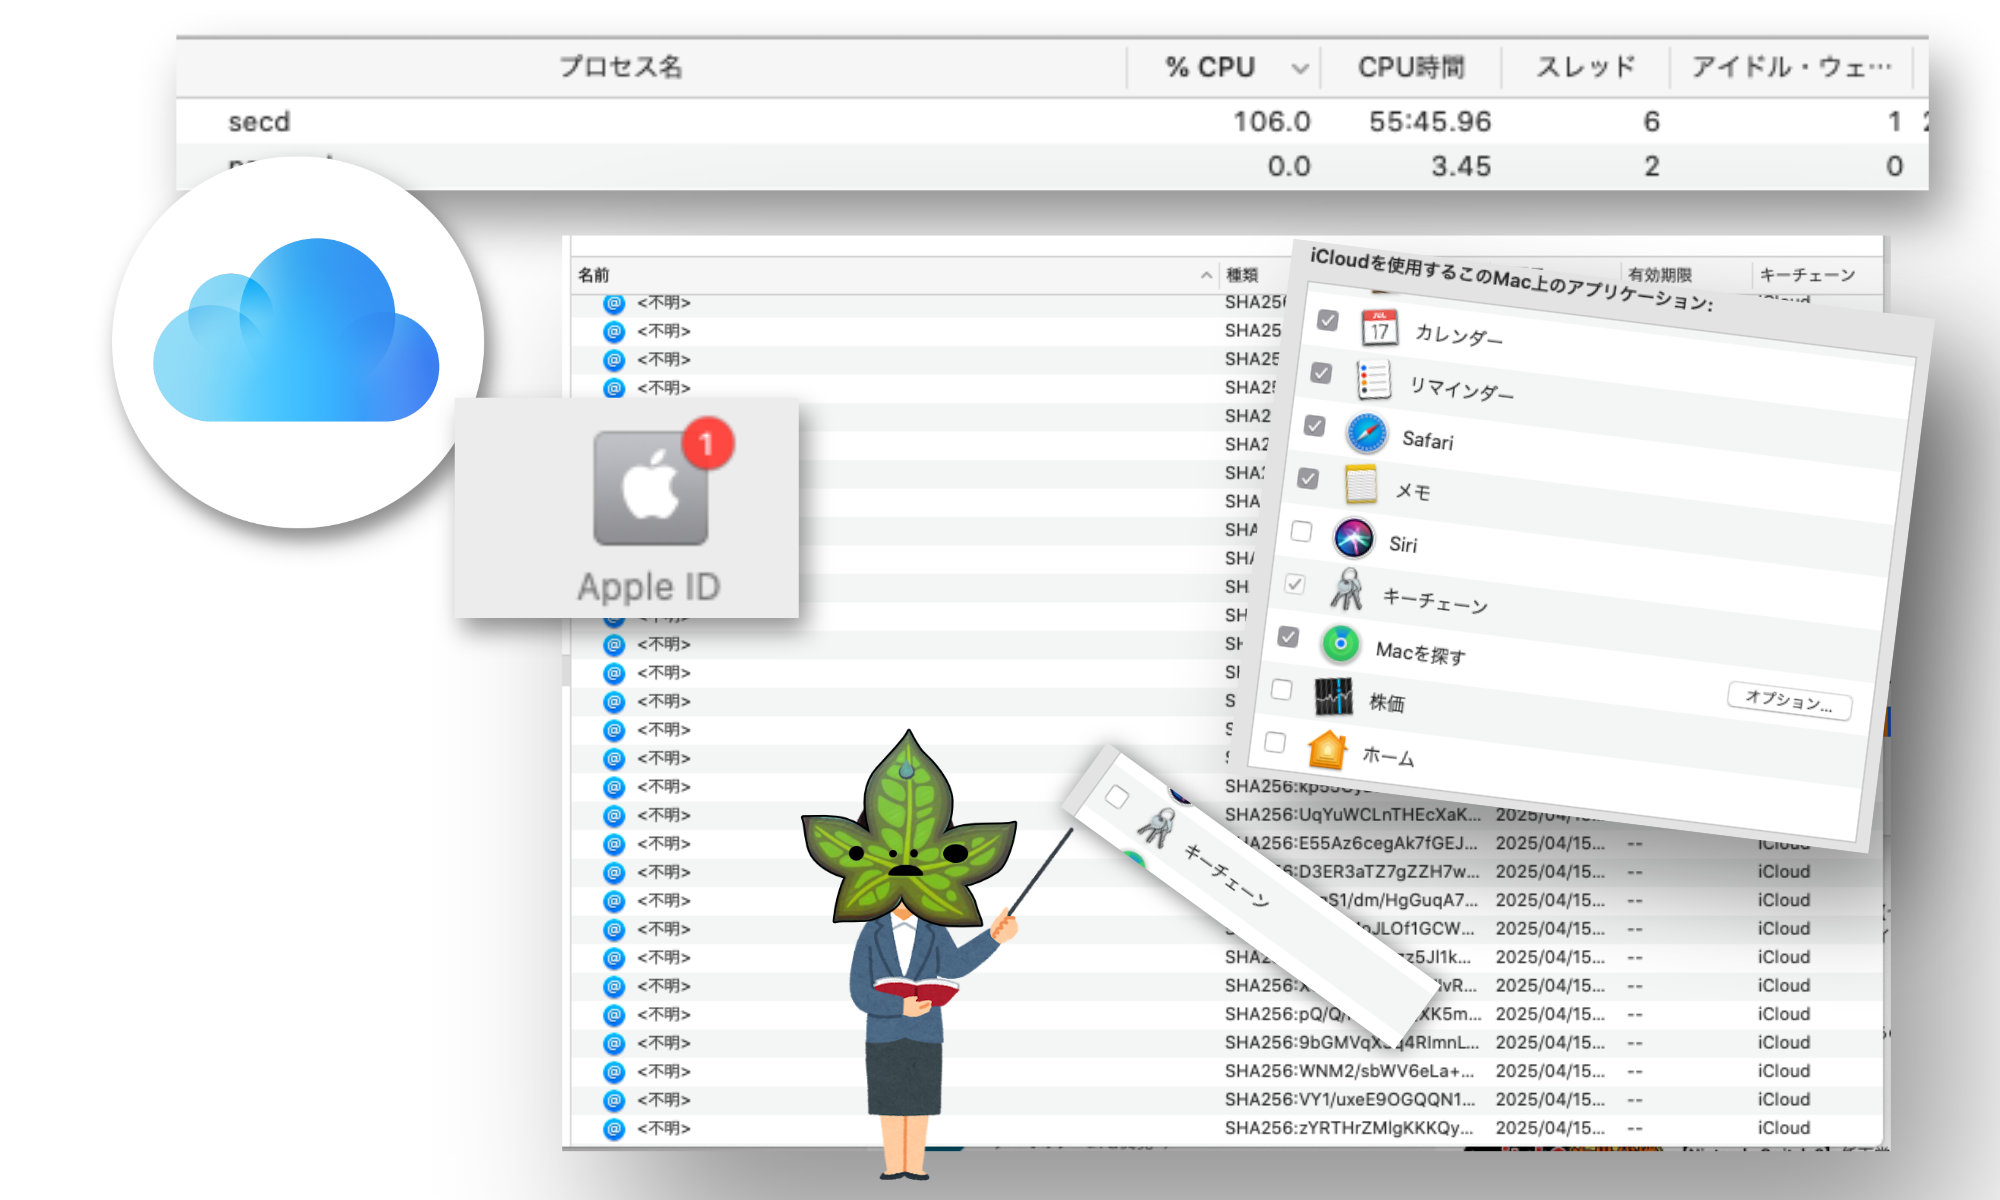Uncheck the Safari checkbox in iCloud list
Image resolution: width=2000 pixels, height=1200 pixels.
[x=1314, y=426]
